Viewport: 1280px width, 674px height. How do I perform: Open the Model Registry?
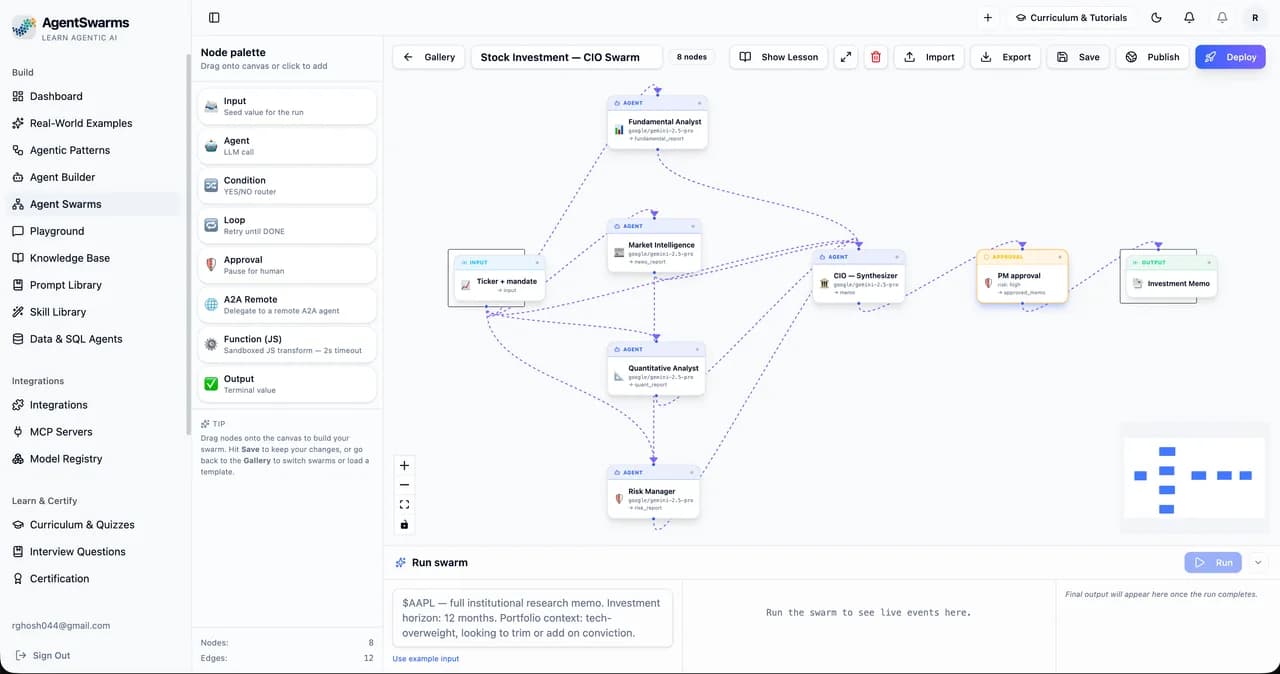(95, 459)
